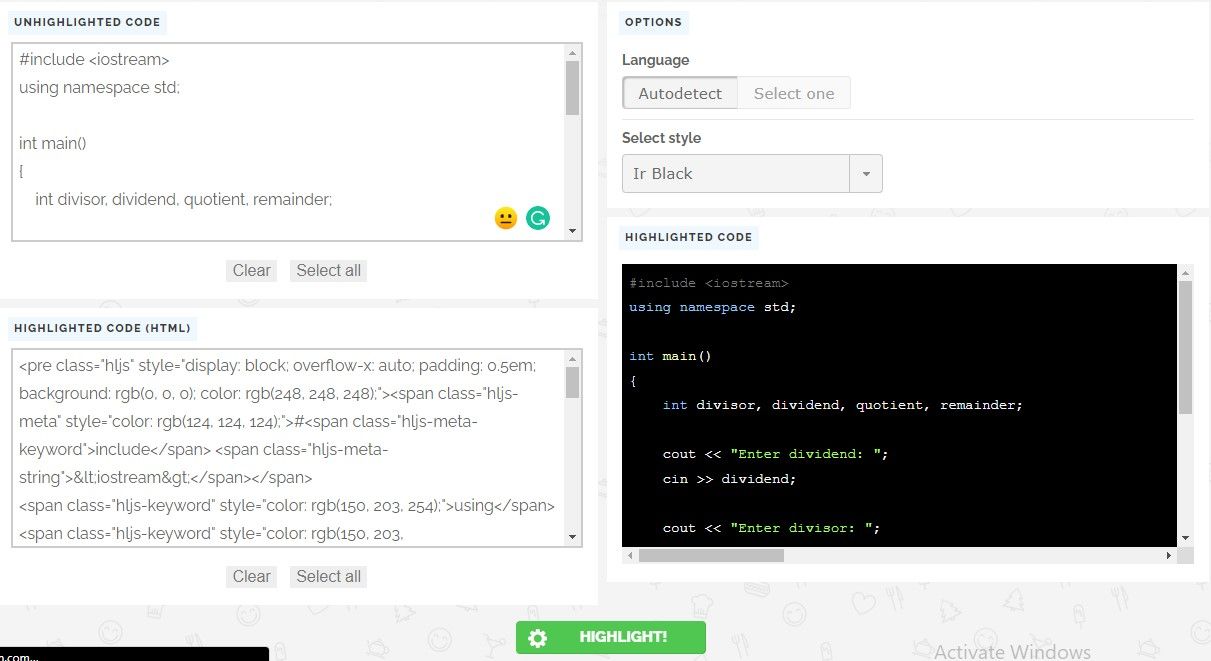Clear the unhighlighted code box
This screenshot has height=661, width=1211.
click(x=251, y=270)
